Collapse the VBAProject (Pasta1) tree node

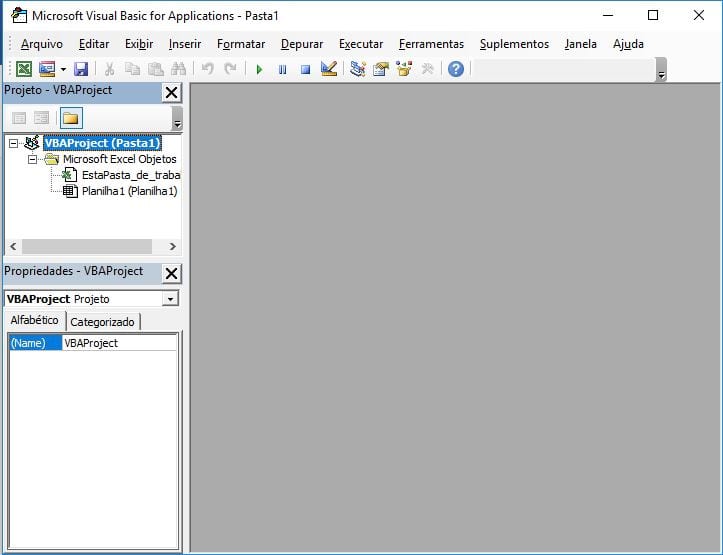point(14,143)
